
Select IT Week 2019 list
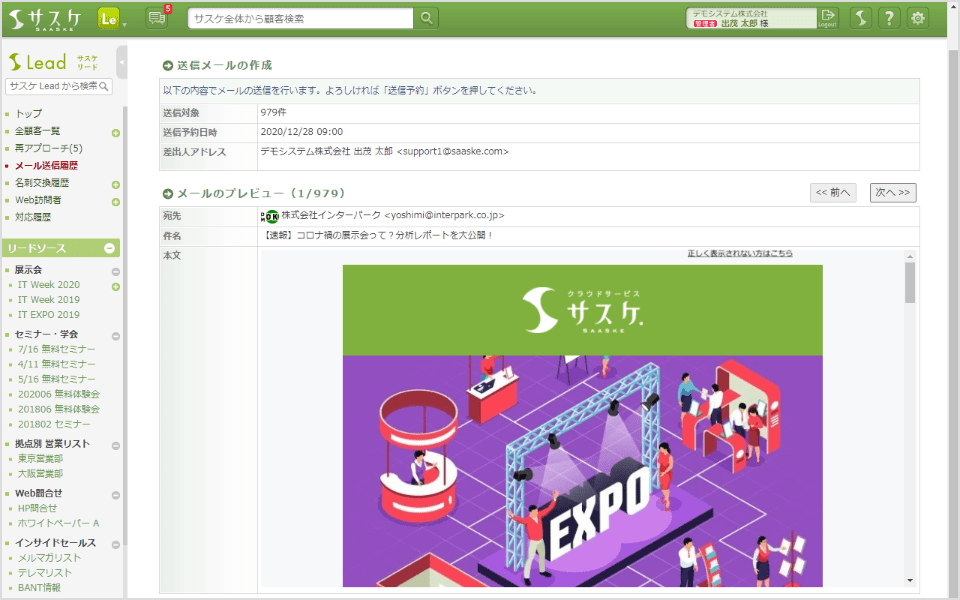tap(48, 299)
